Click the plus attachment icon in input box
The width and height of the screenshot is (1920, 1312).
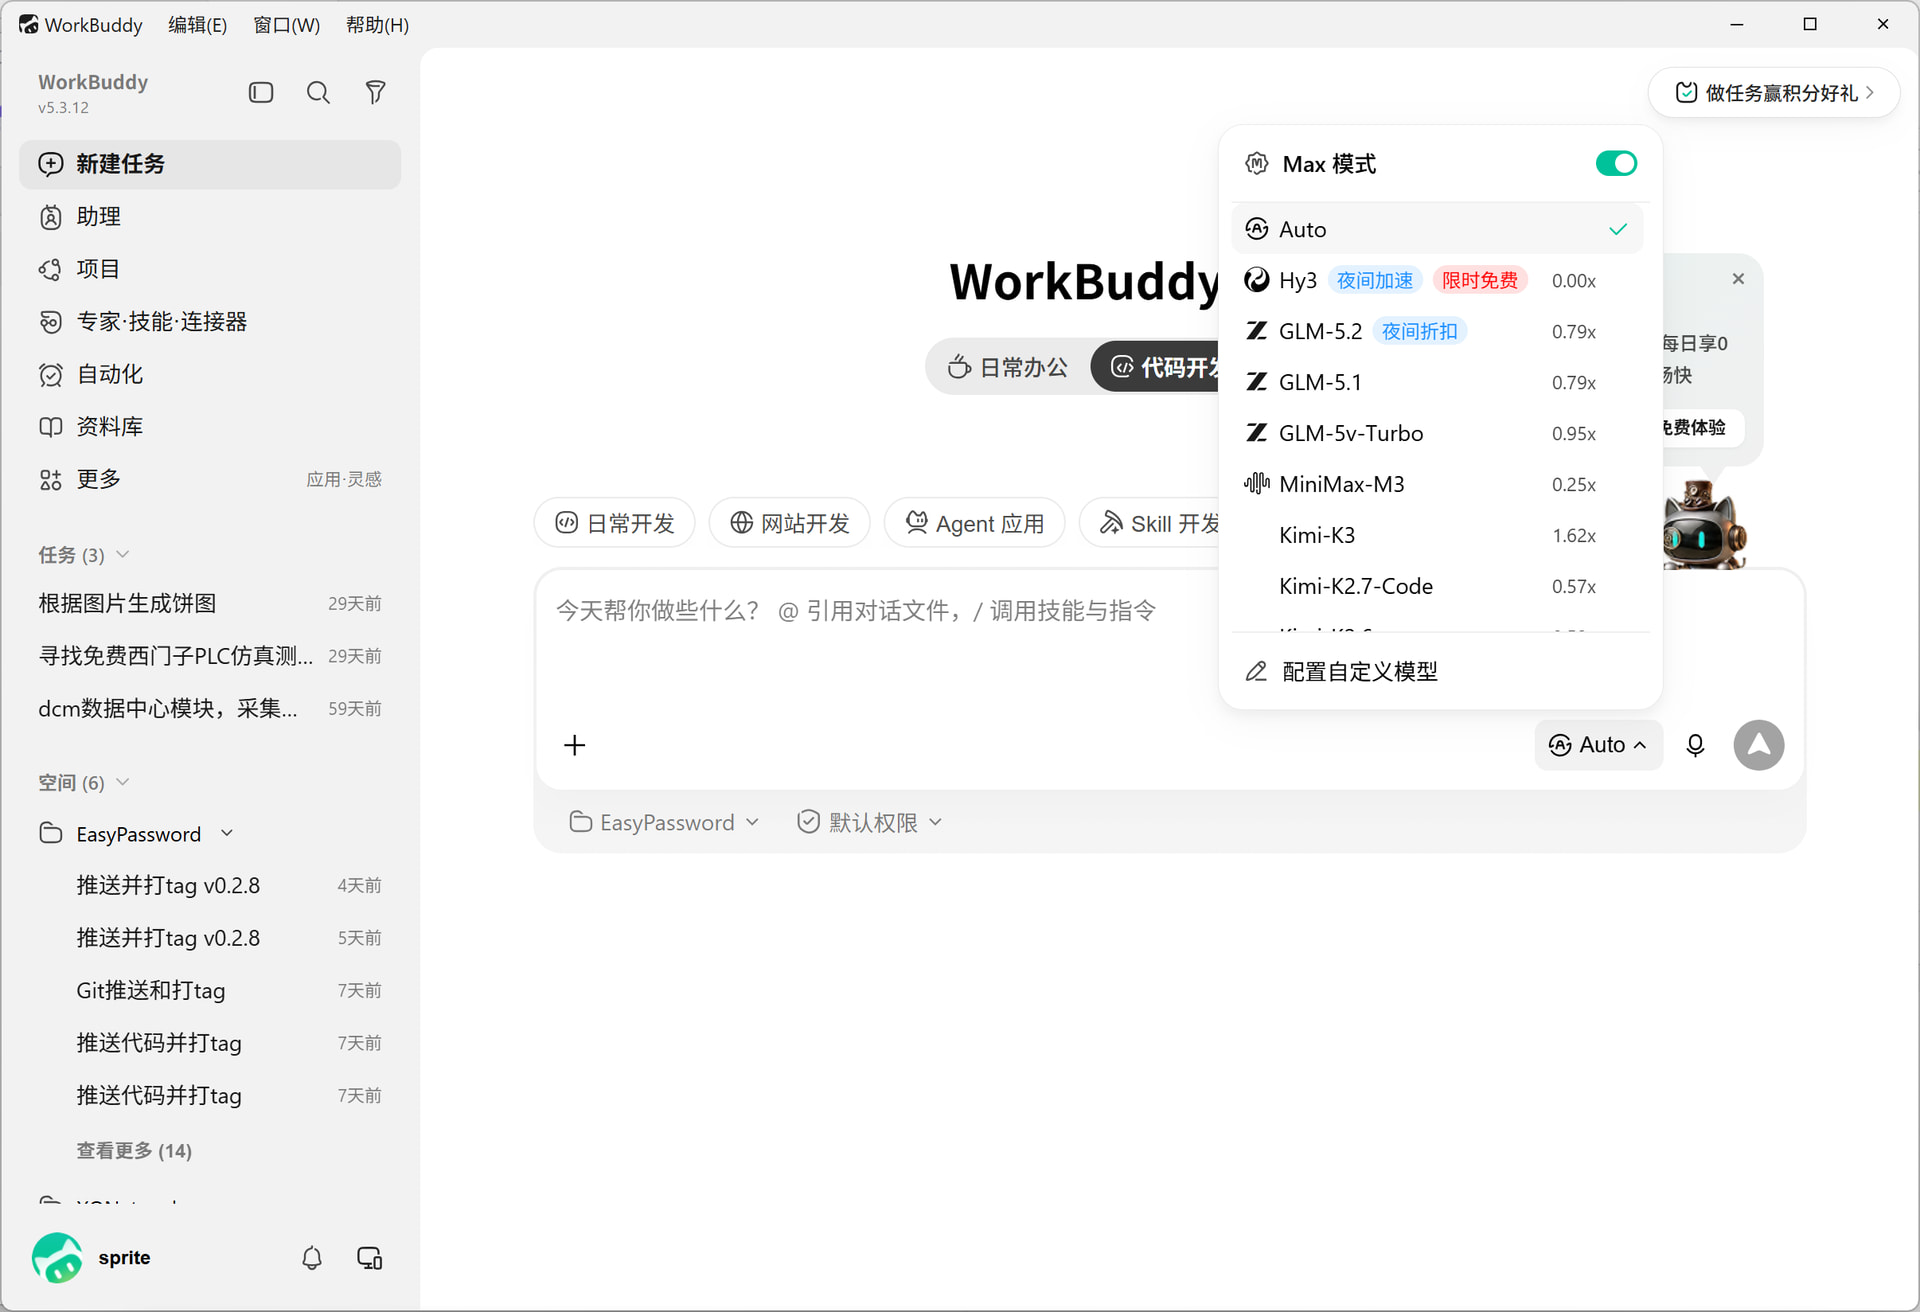click(x=574, y=745)
